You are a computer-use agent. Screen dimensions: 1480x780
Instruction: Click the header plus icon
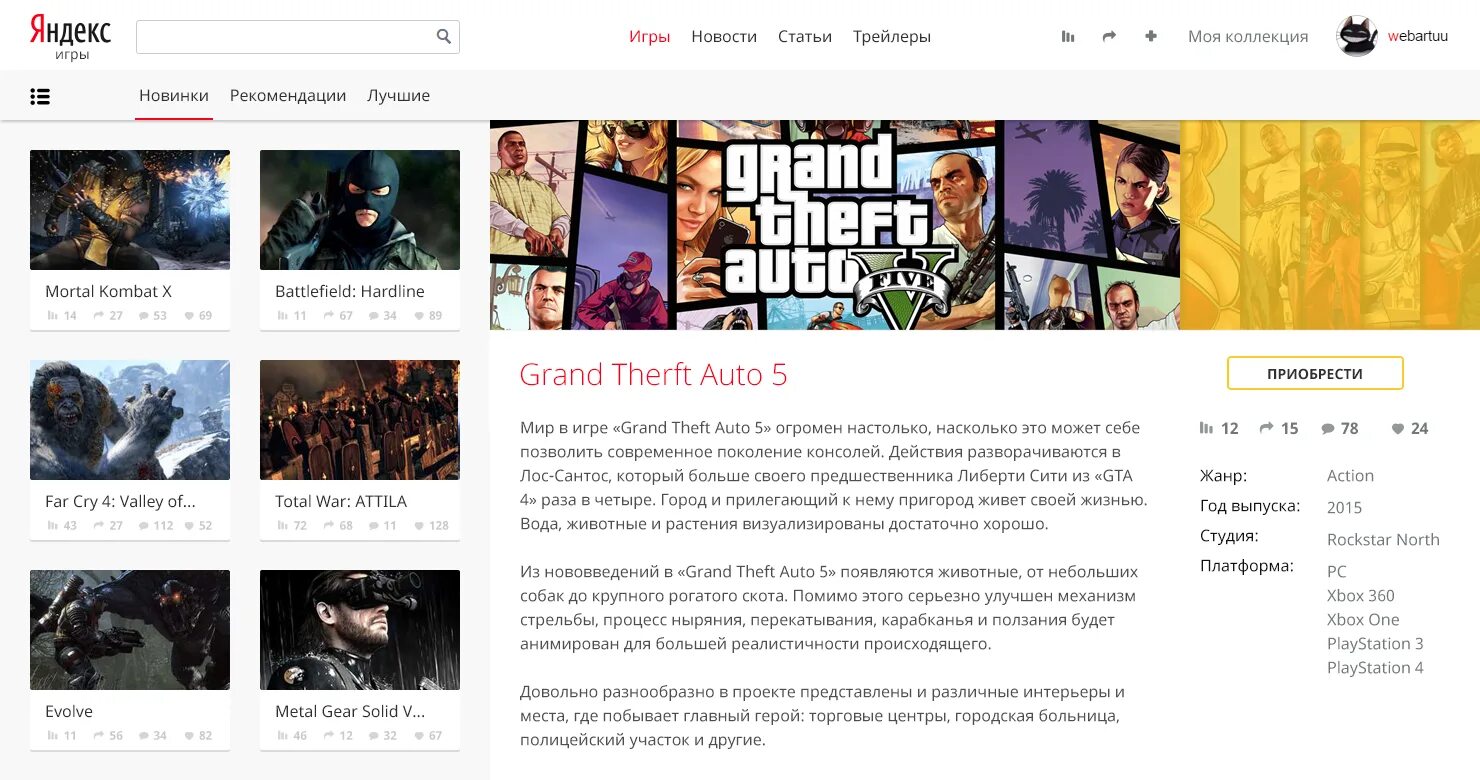[x=1151, y=36]
